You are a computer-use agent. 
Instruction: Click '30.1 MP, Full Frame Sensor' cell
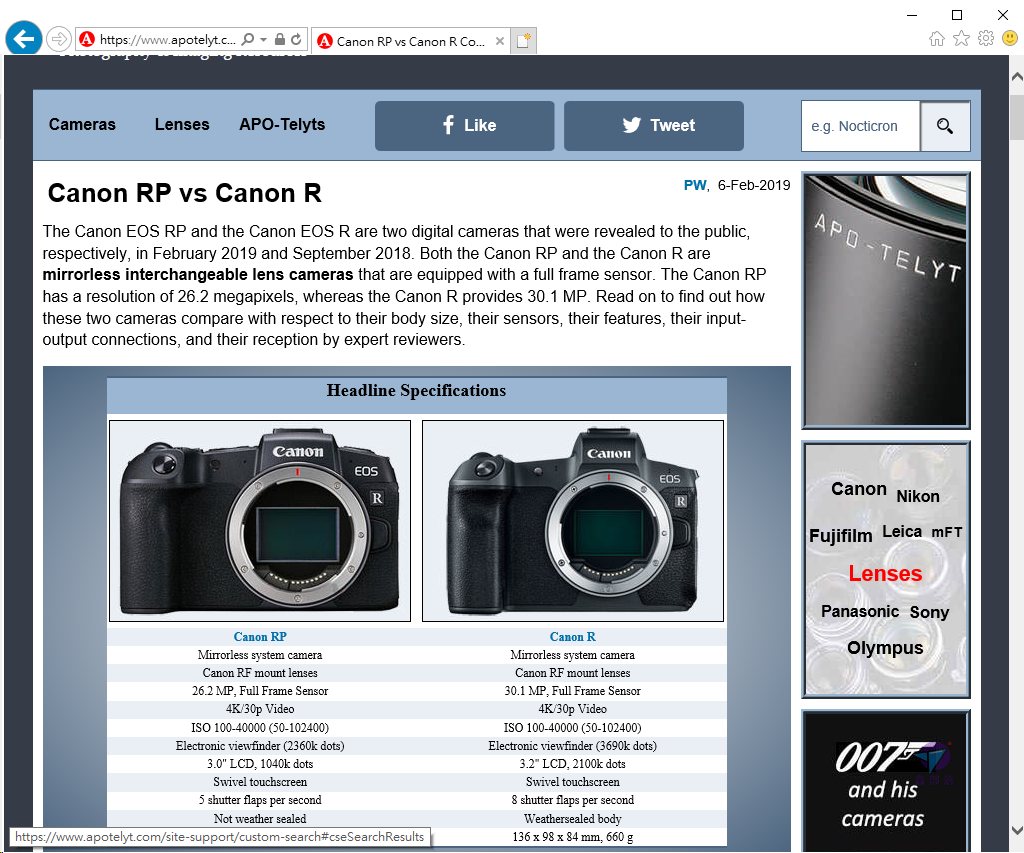pos(573,691)
